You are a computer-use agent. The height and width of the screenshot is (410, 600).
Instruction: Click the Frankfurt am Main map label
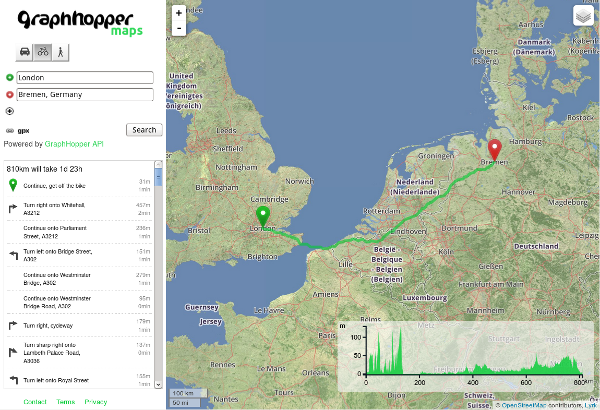pos(491,284)
